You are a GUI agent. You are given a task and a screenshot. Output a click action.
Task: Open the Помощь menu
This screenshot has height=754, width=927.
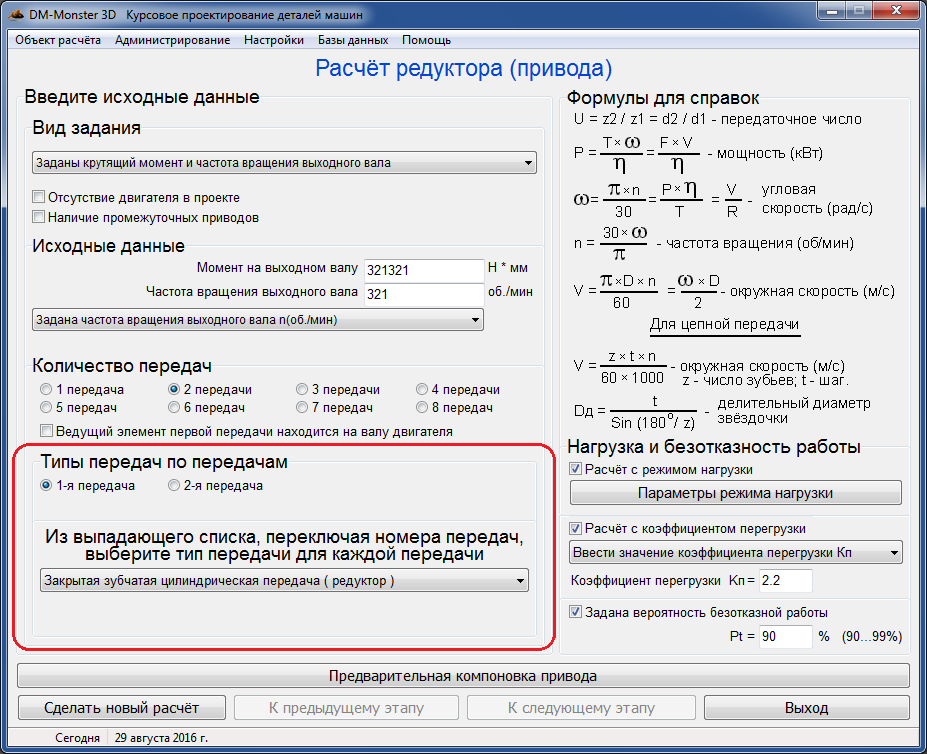pyautogui.click(x=426, y=40)
